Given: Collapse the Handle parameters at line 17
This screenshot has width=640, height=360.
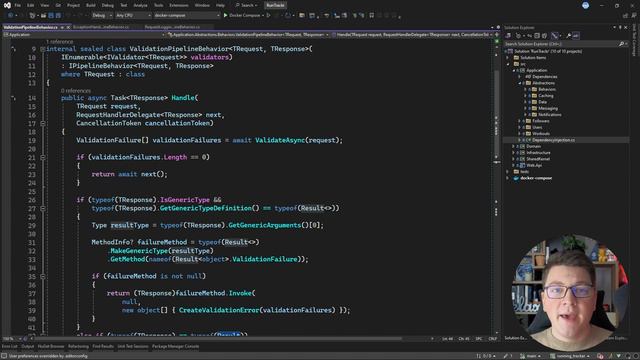Looking at the screenshot, I should click(x=42, y=123).
